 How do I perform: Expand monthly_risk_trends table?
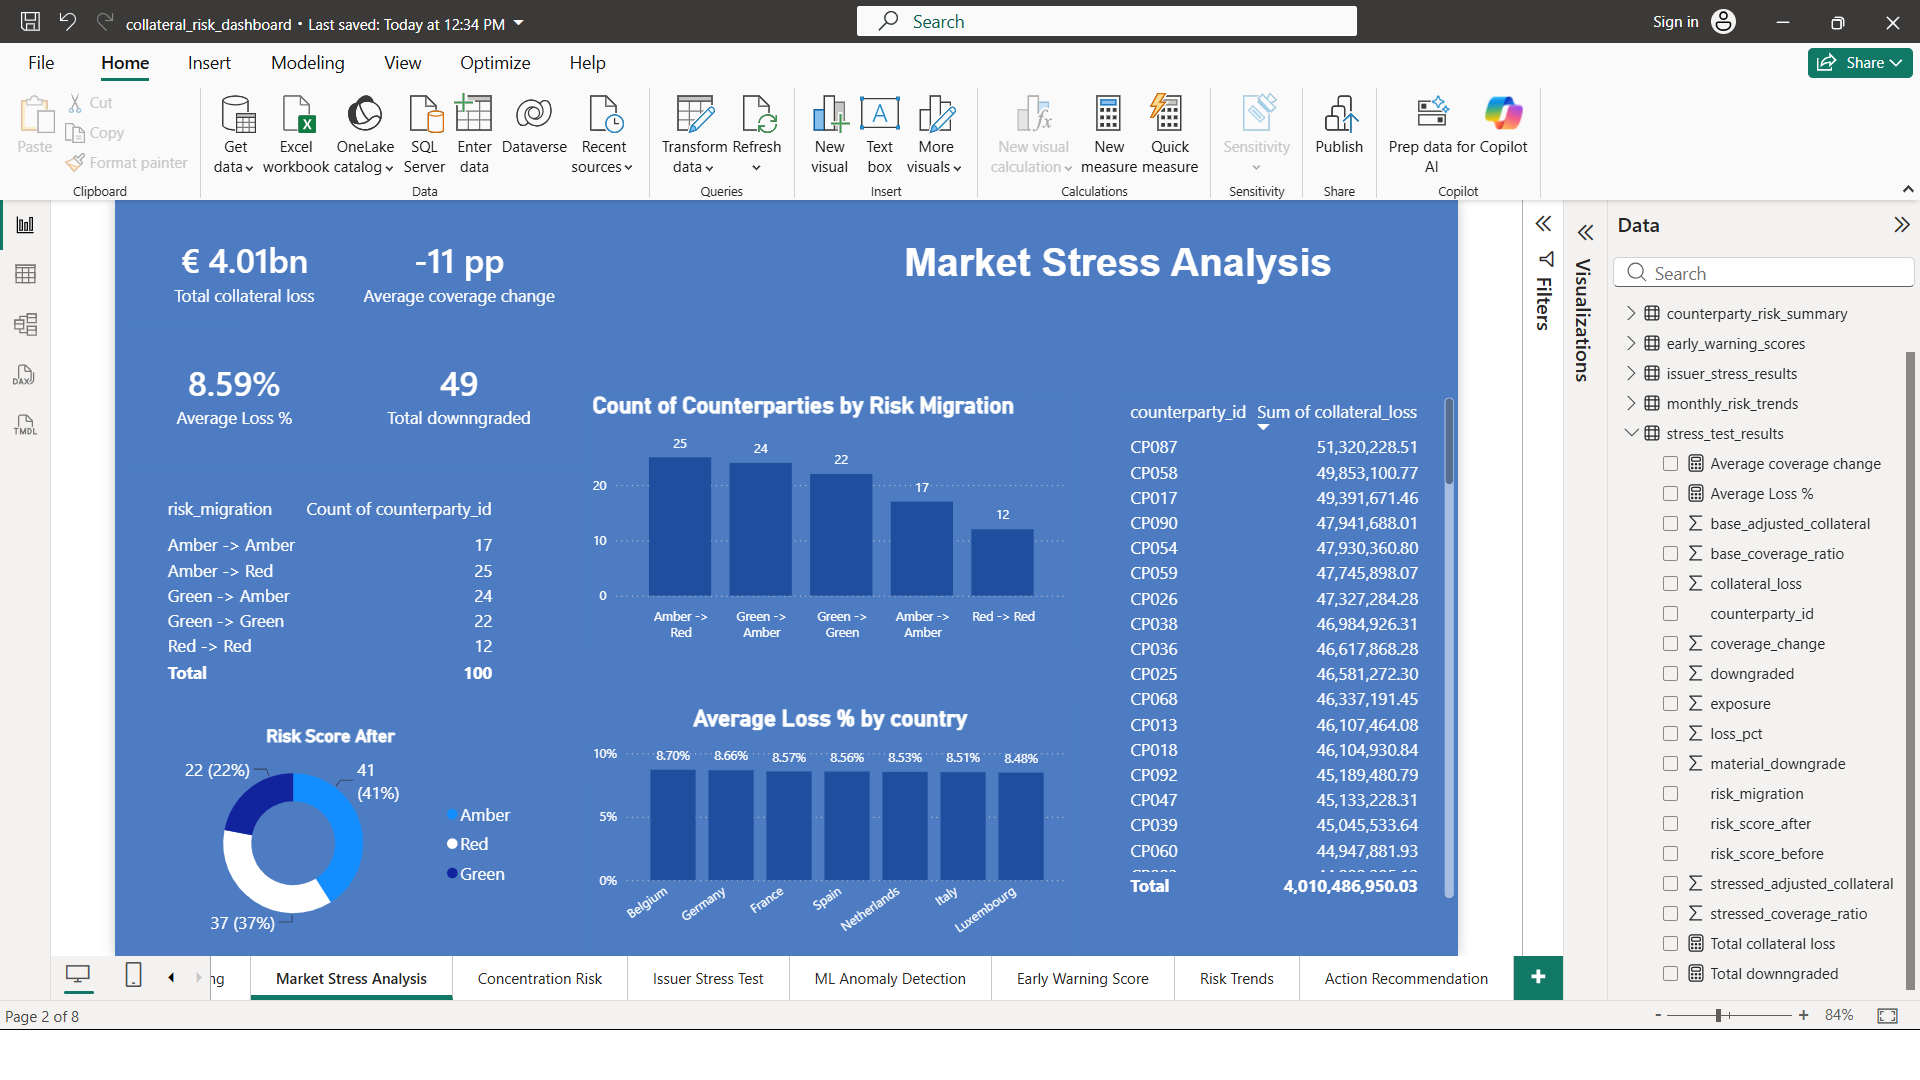click(x=1631, y=403)
